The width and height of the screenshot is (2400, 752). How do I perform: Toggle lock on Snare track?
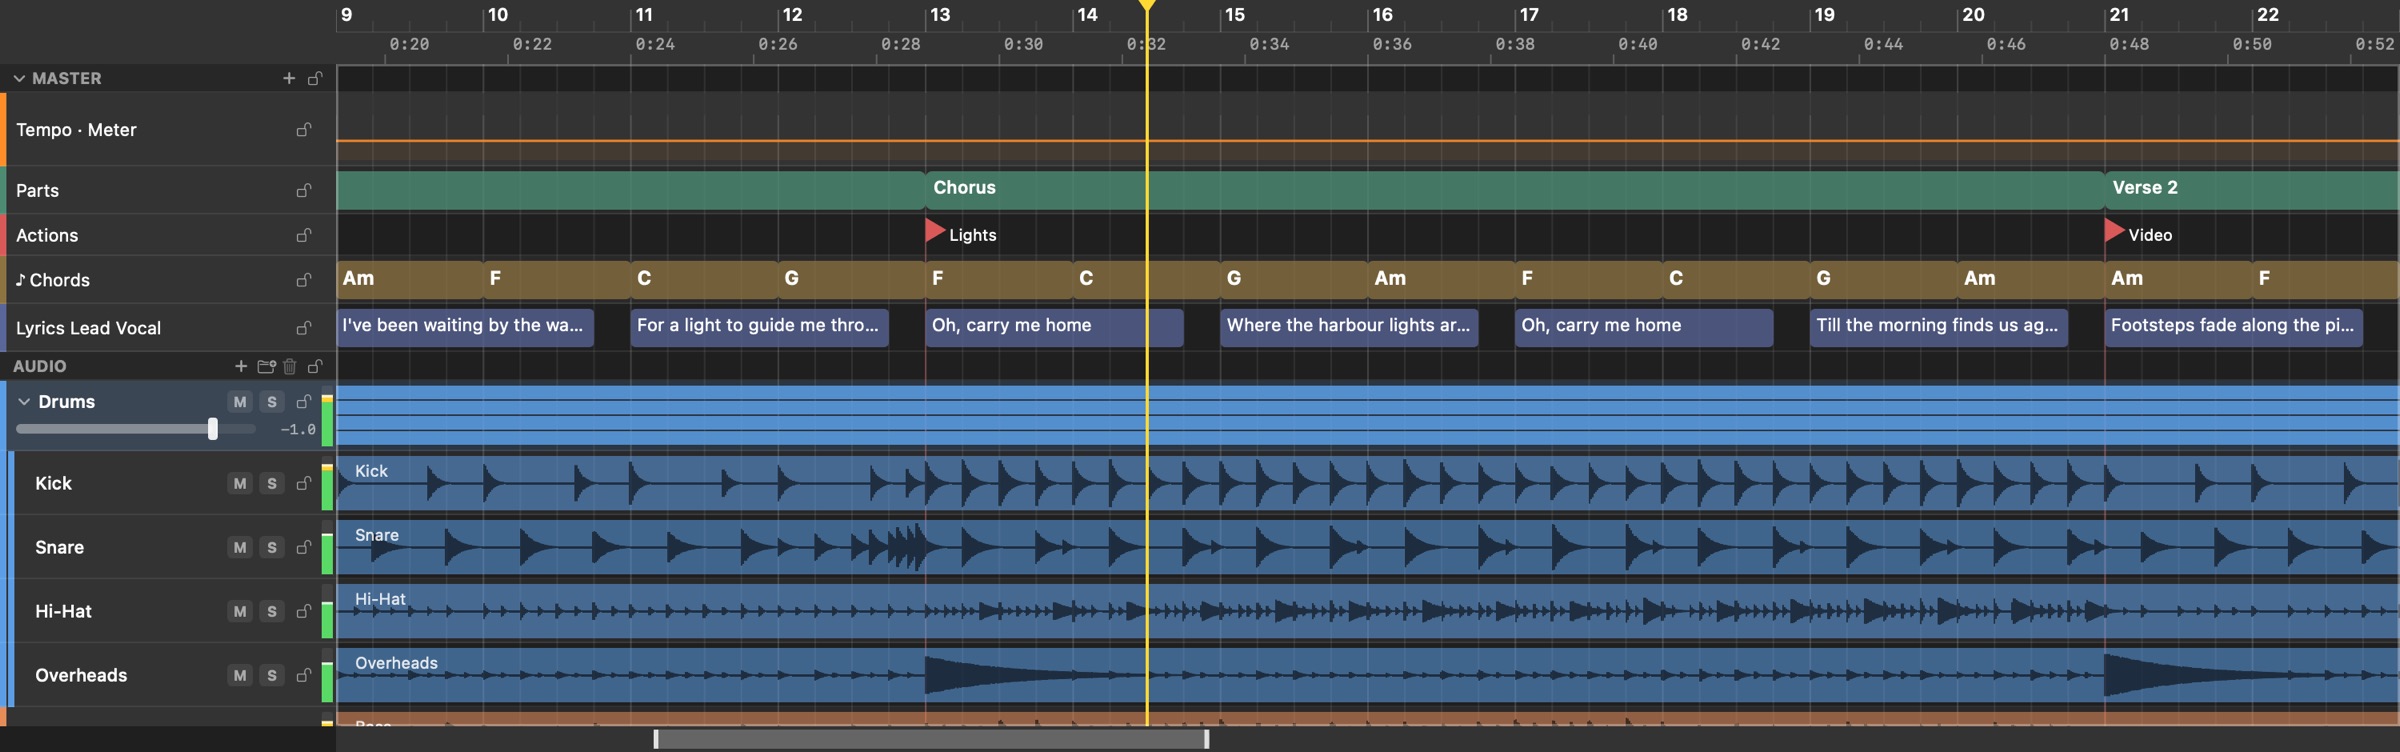click(x=304, y=547)
